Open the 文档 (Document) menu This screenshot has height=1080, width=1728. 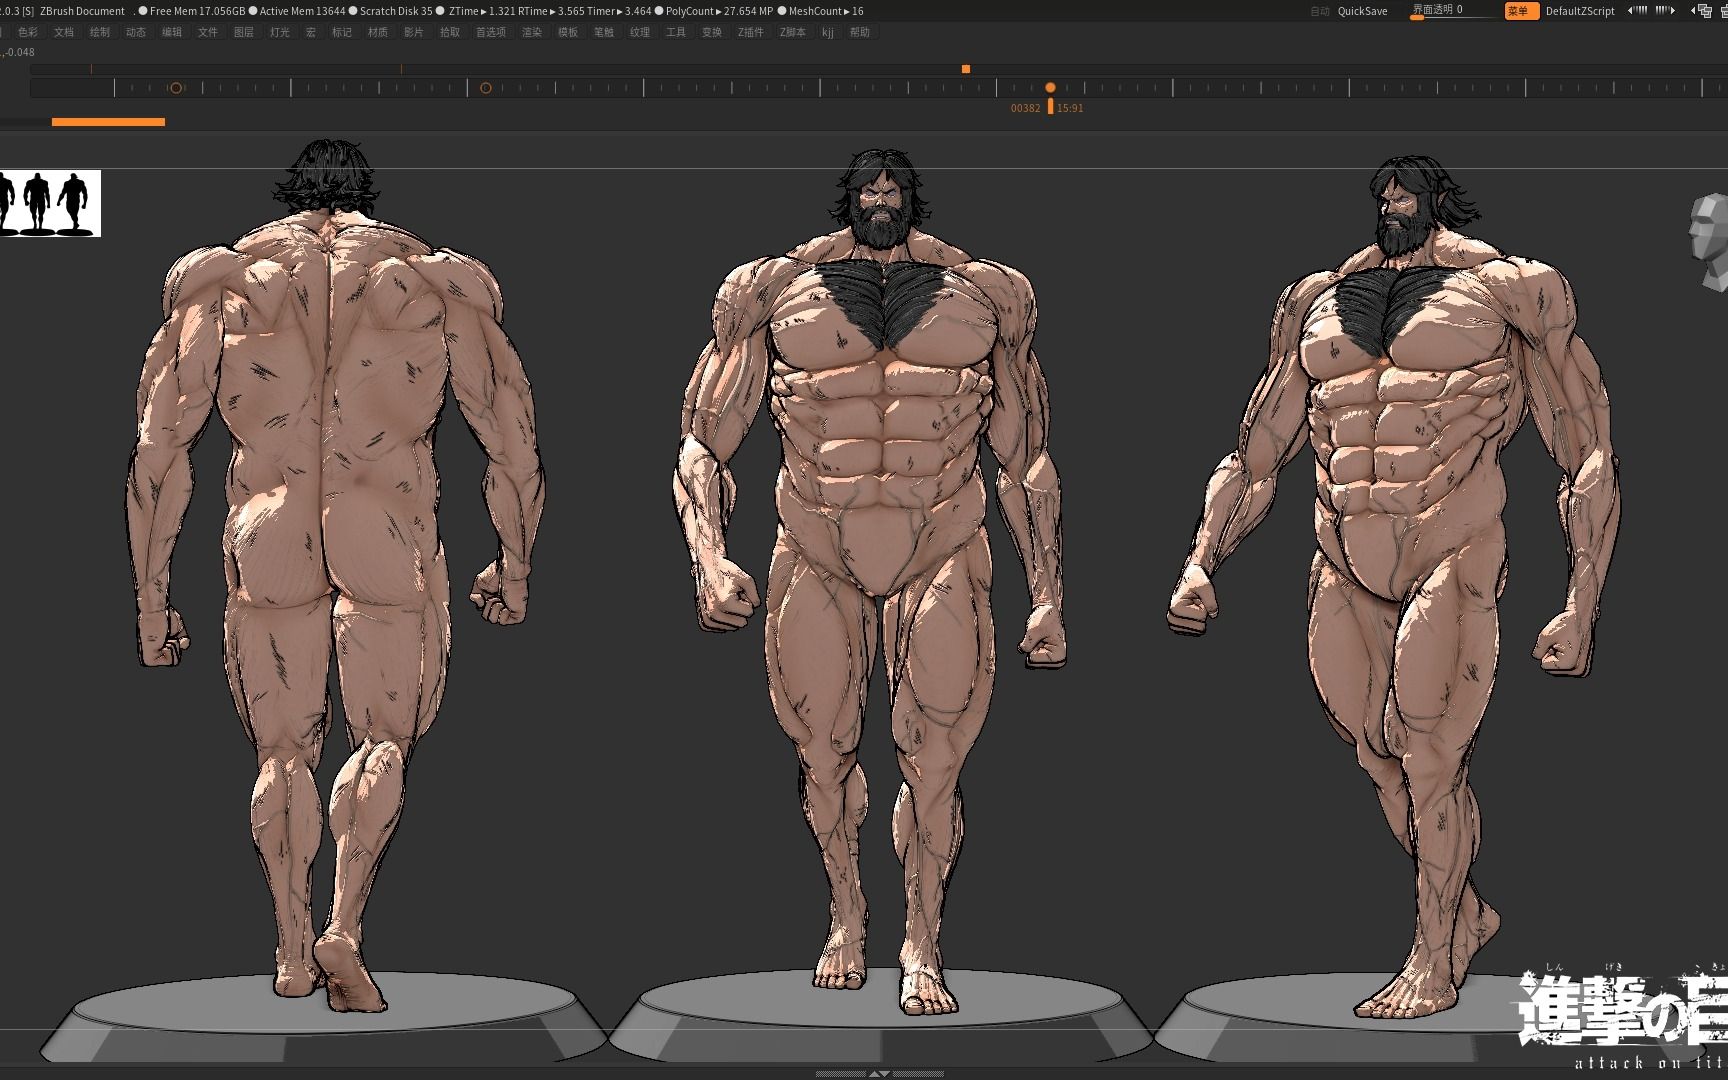pos(64,32)
